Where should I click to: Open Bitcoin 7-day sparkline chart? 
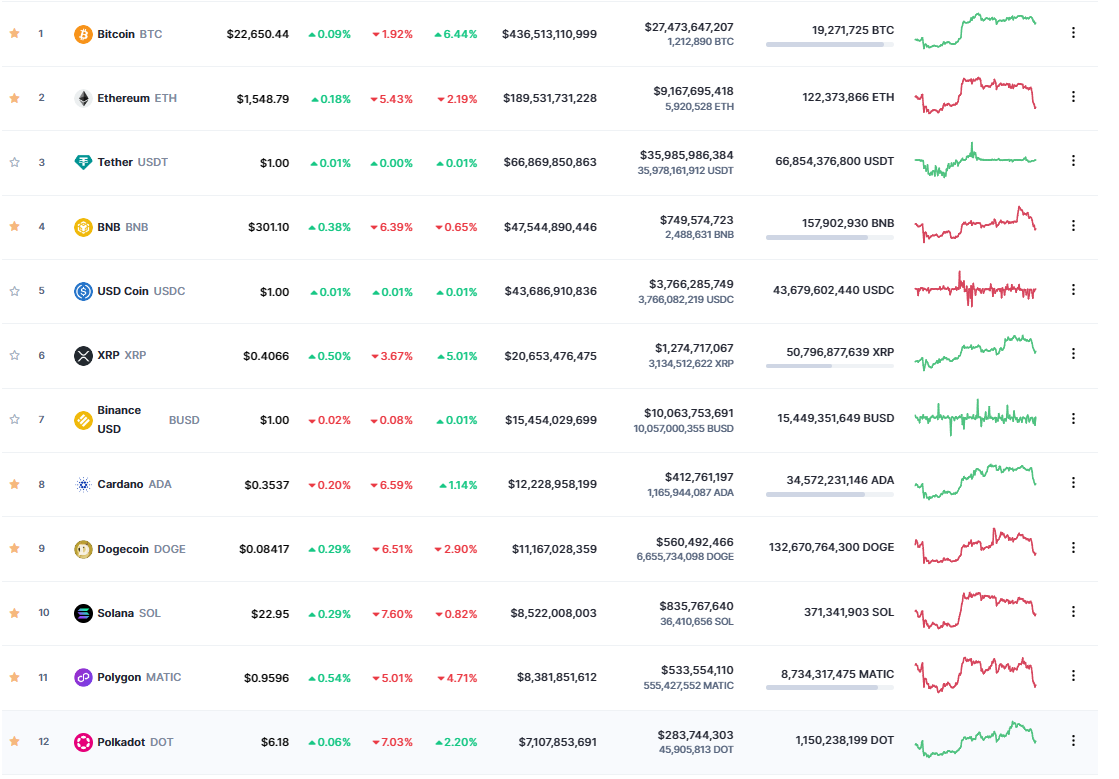(976, 31)
